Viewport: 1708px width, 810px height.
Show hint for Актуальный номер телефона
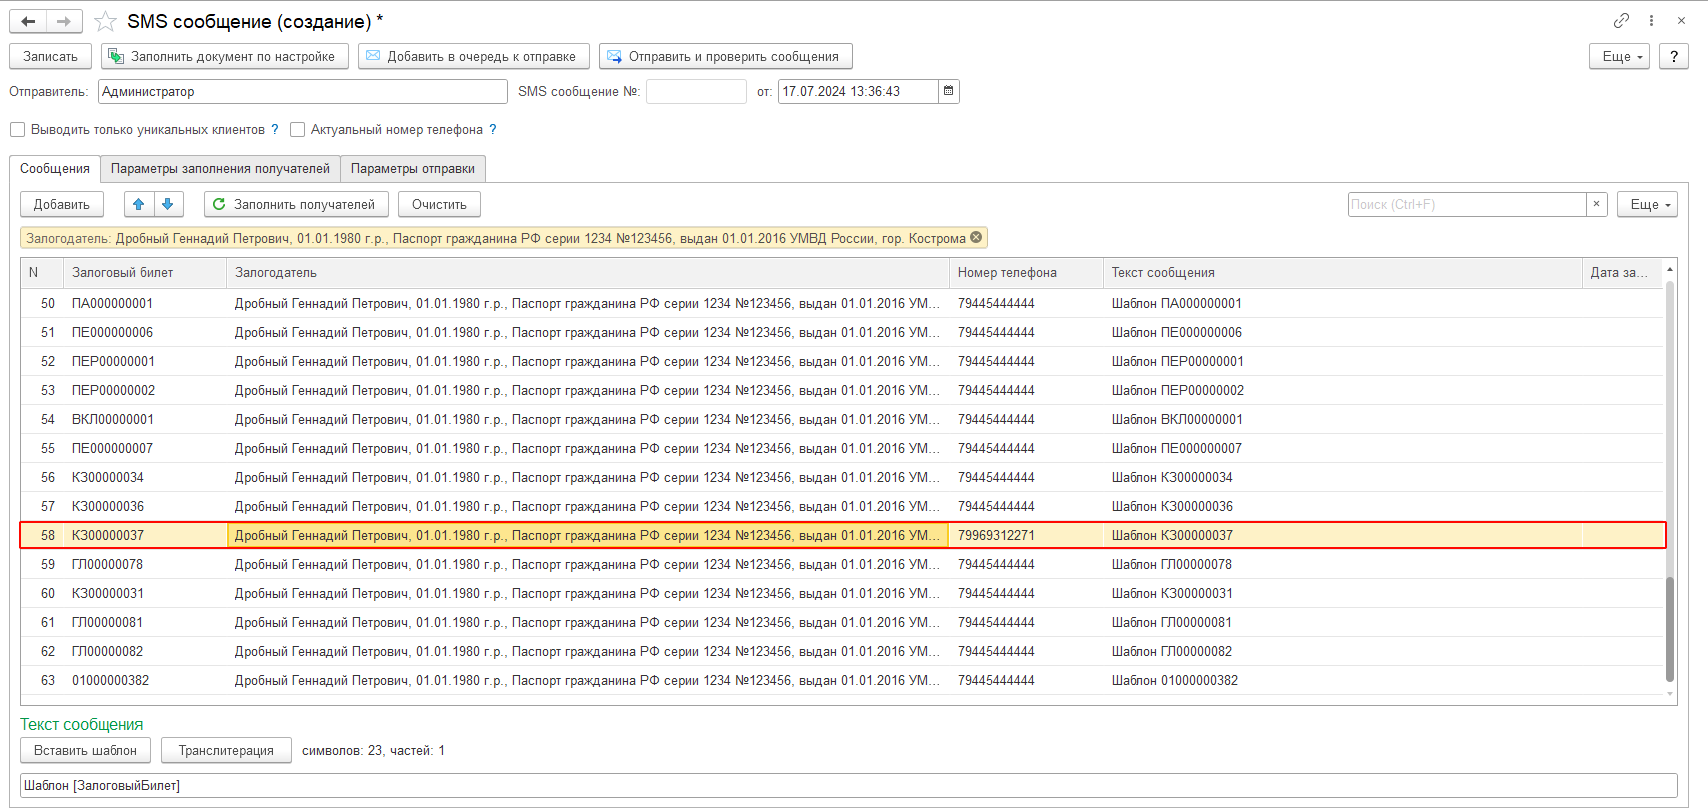tap(493, 129)
